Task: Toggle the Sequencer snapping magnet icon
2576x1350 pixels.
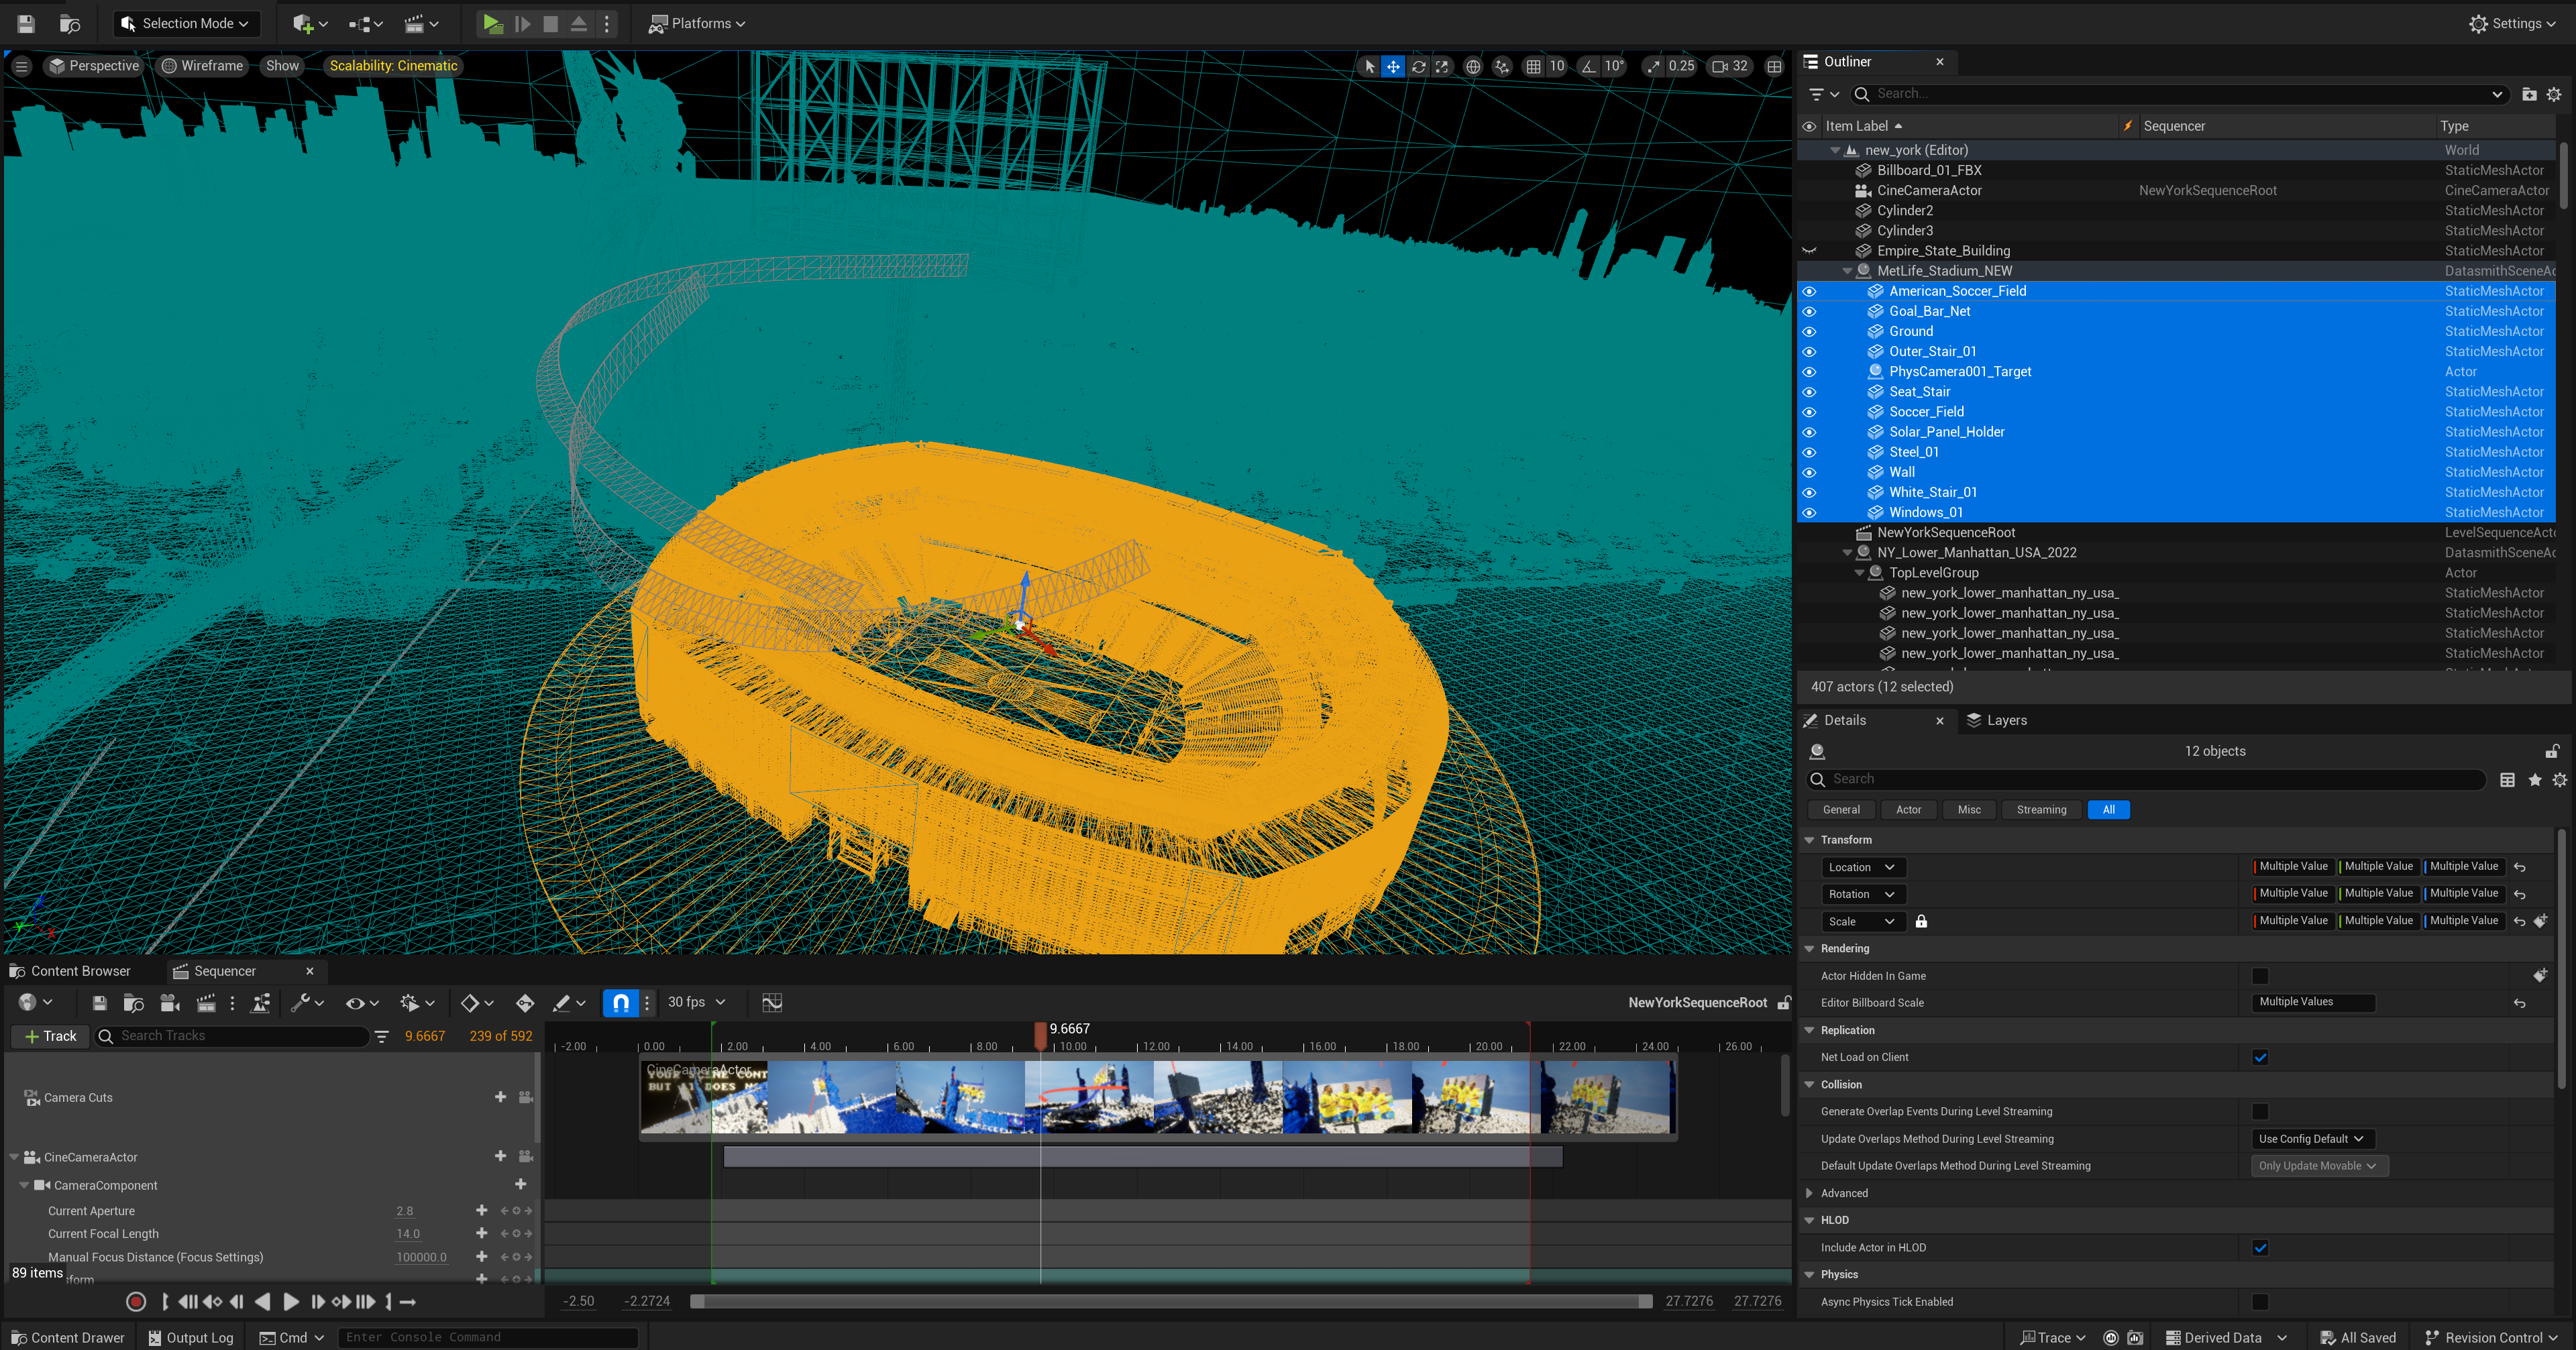Action: (x=620, y=1002)
